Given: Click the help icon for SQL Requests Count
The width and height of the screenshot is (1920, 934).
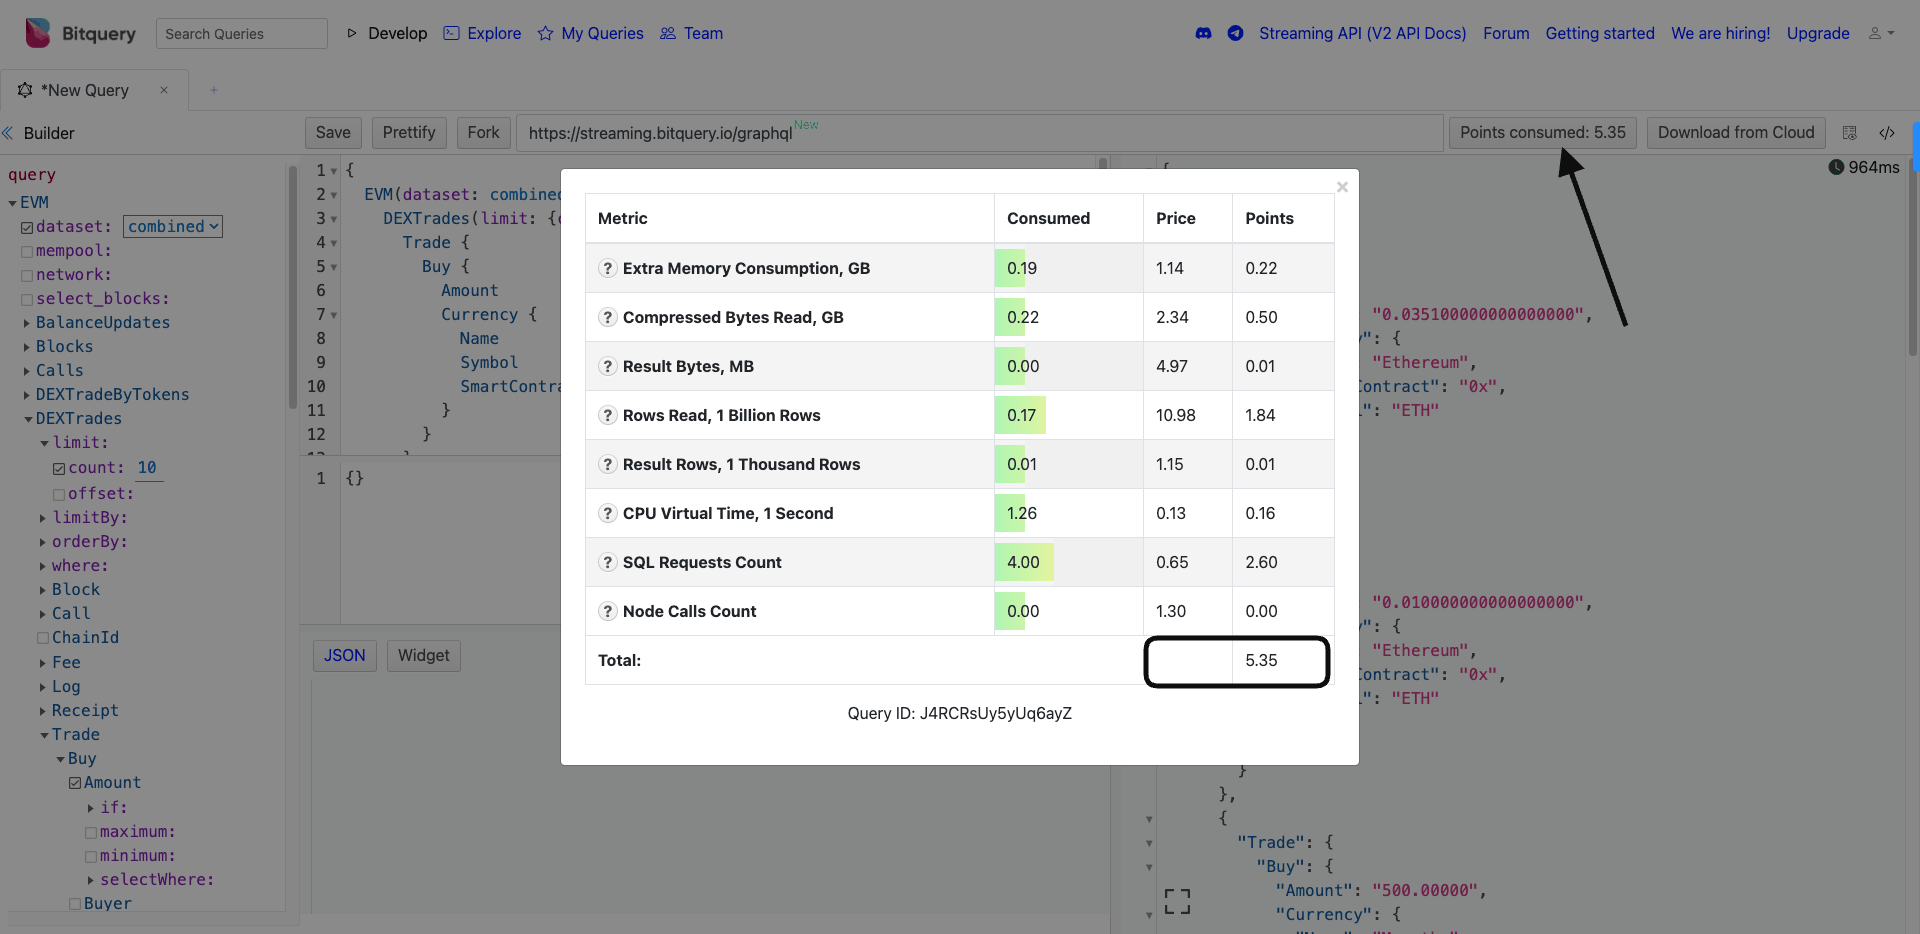Looking at the screenshot, I should (607, 562).
